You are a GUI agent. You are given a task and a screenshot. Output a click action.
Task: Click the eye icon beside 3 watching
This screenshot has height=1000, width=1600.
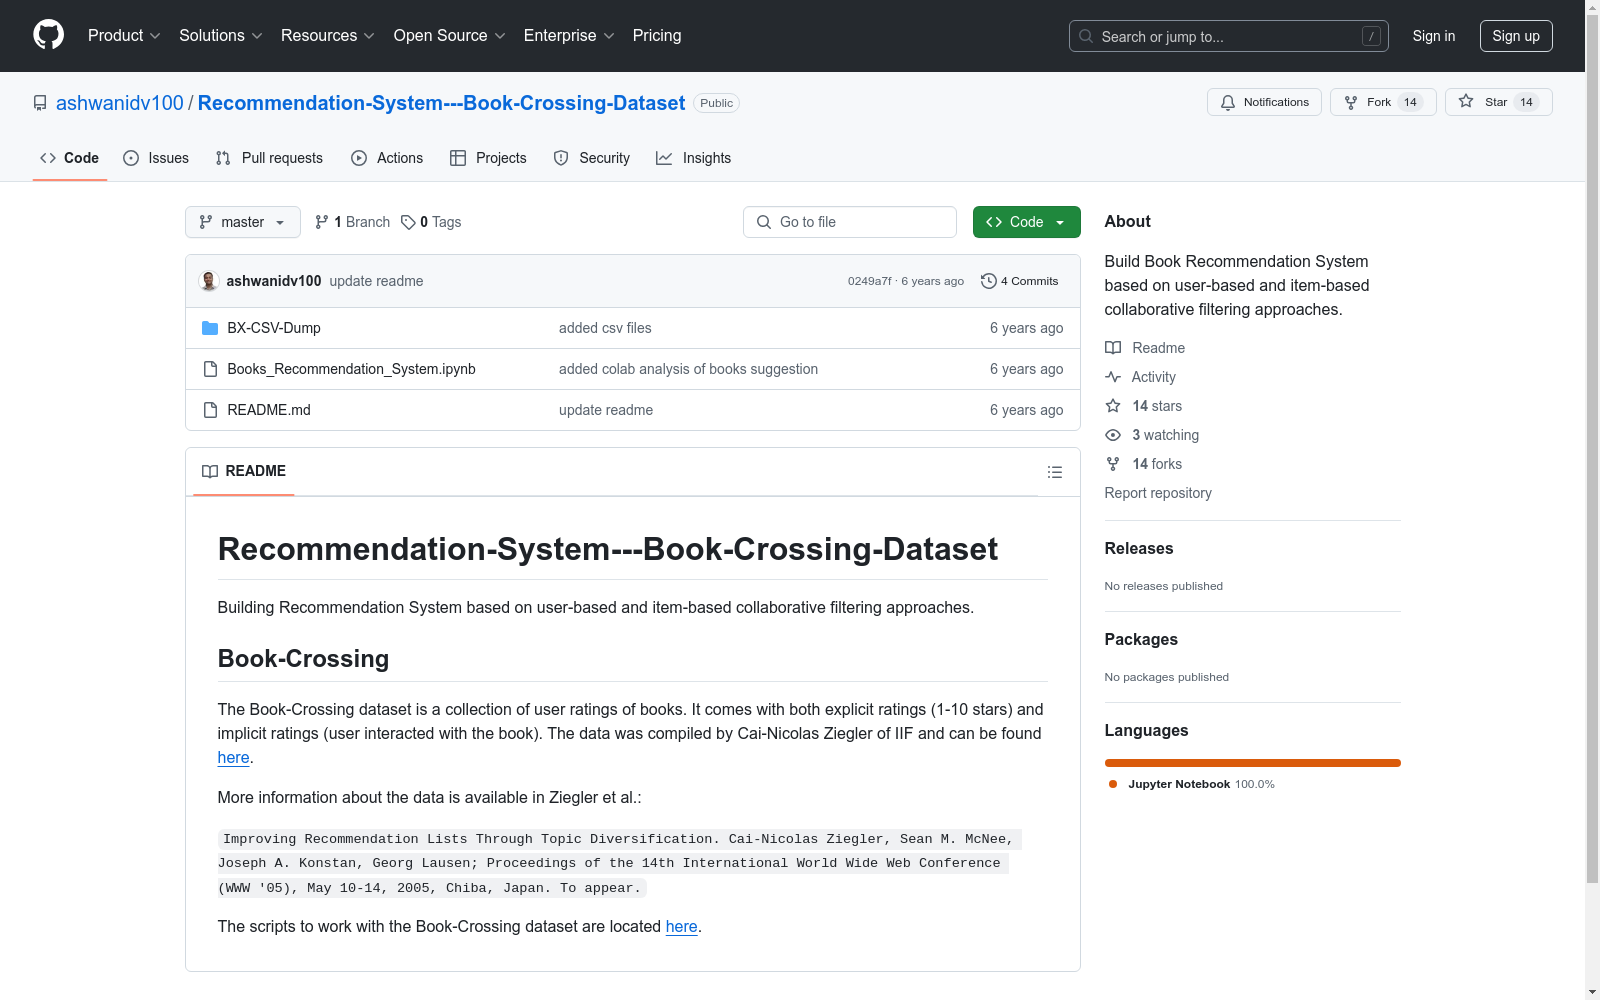(x=1113, y=435)
